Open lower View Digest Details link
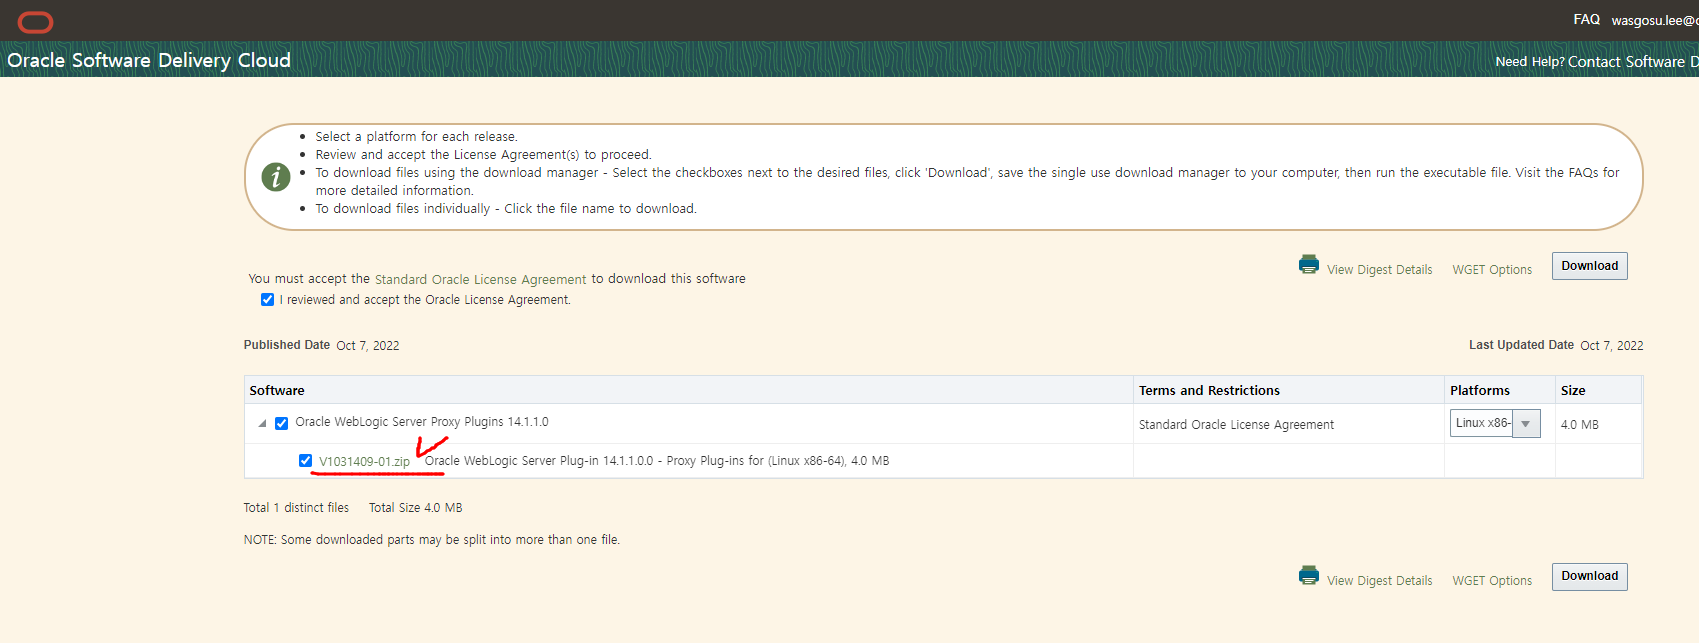The height and width of the screenshot is (643, 1699). [x=1379, y=581]
